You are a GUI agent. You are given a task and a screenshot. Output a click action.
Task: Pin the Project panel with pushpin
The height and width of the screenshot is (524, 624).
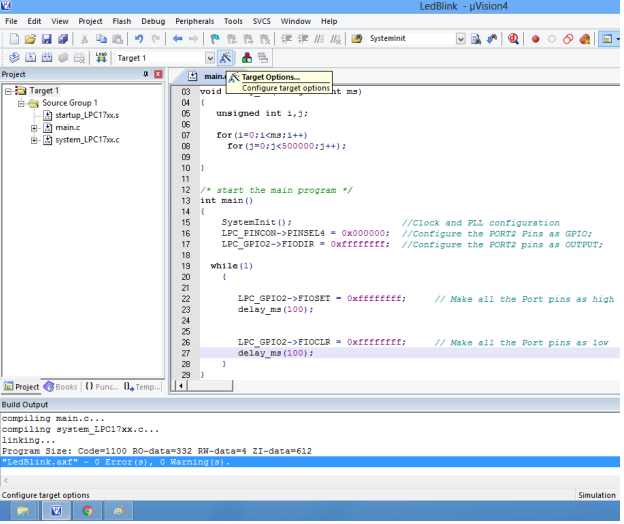[146, 75]
